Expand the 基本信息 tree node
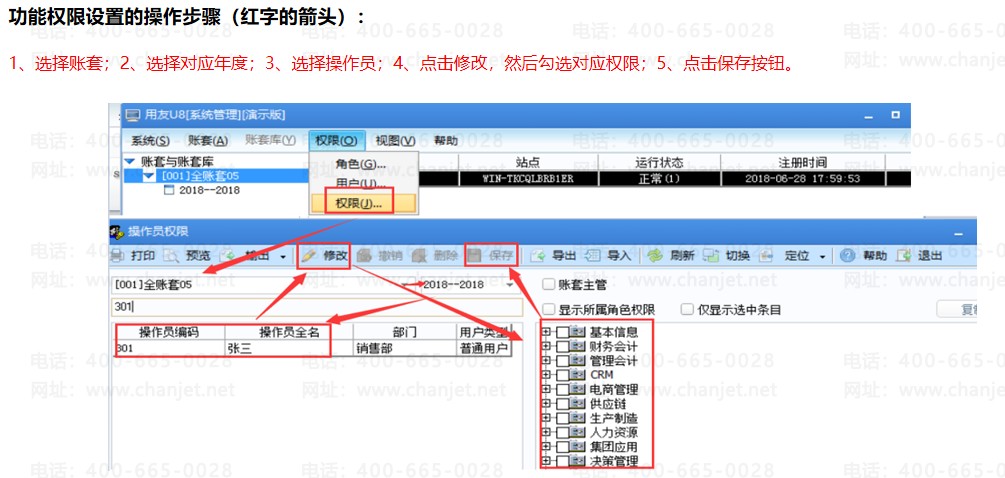 [546, 332]
